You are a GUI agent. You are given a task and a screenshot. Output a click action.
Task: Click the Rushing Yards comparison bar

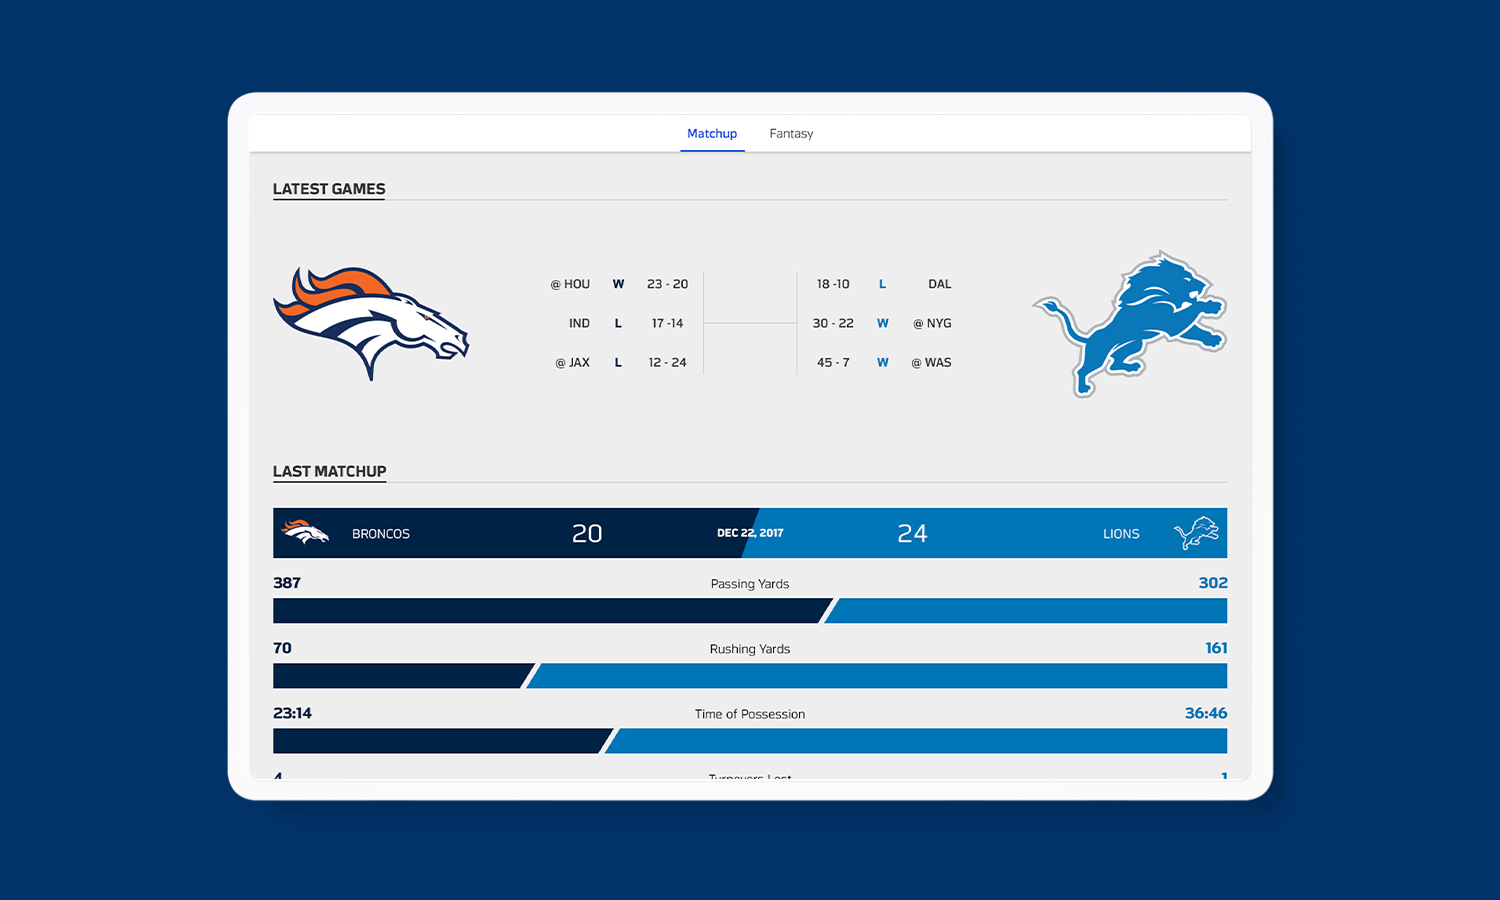(x=750, y=676)
